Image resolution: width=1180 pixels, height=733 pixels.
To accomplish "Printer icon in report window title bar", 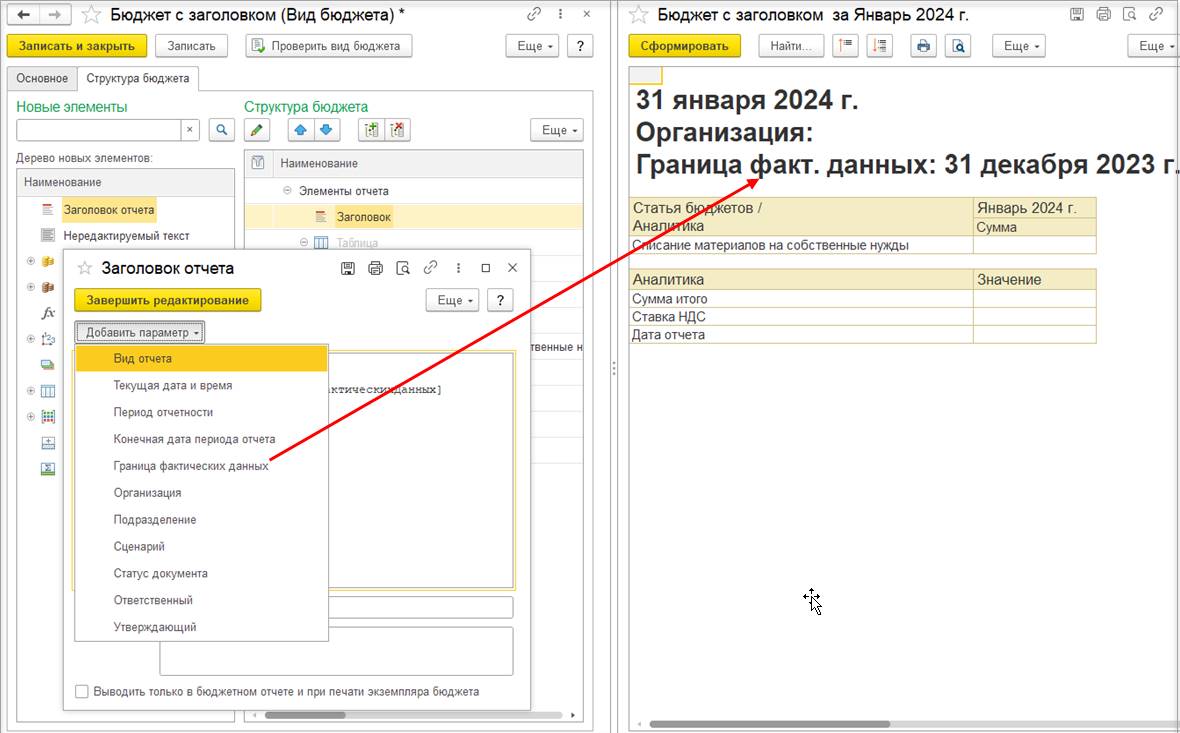I will click(1103, 14).
